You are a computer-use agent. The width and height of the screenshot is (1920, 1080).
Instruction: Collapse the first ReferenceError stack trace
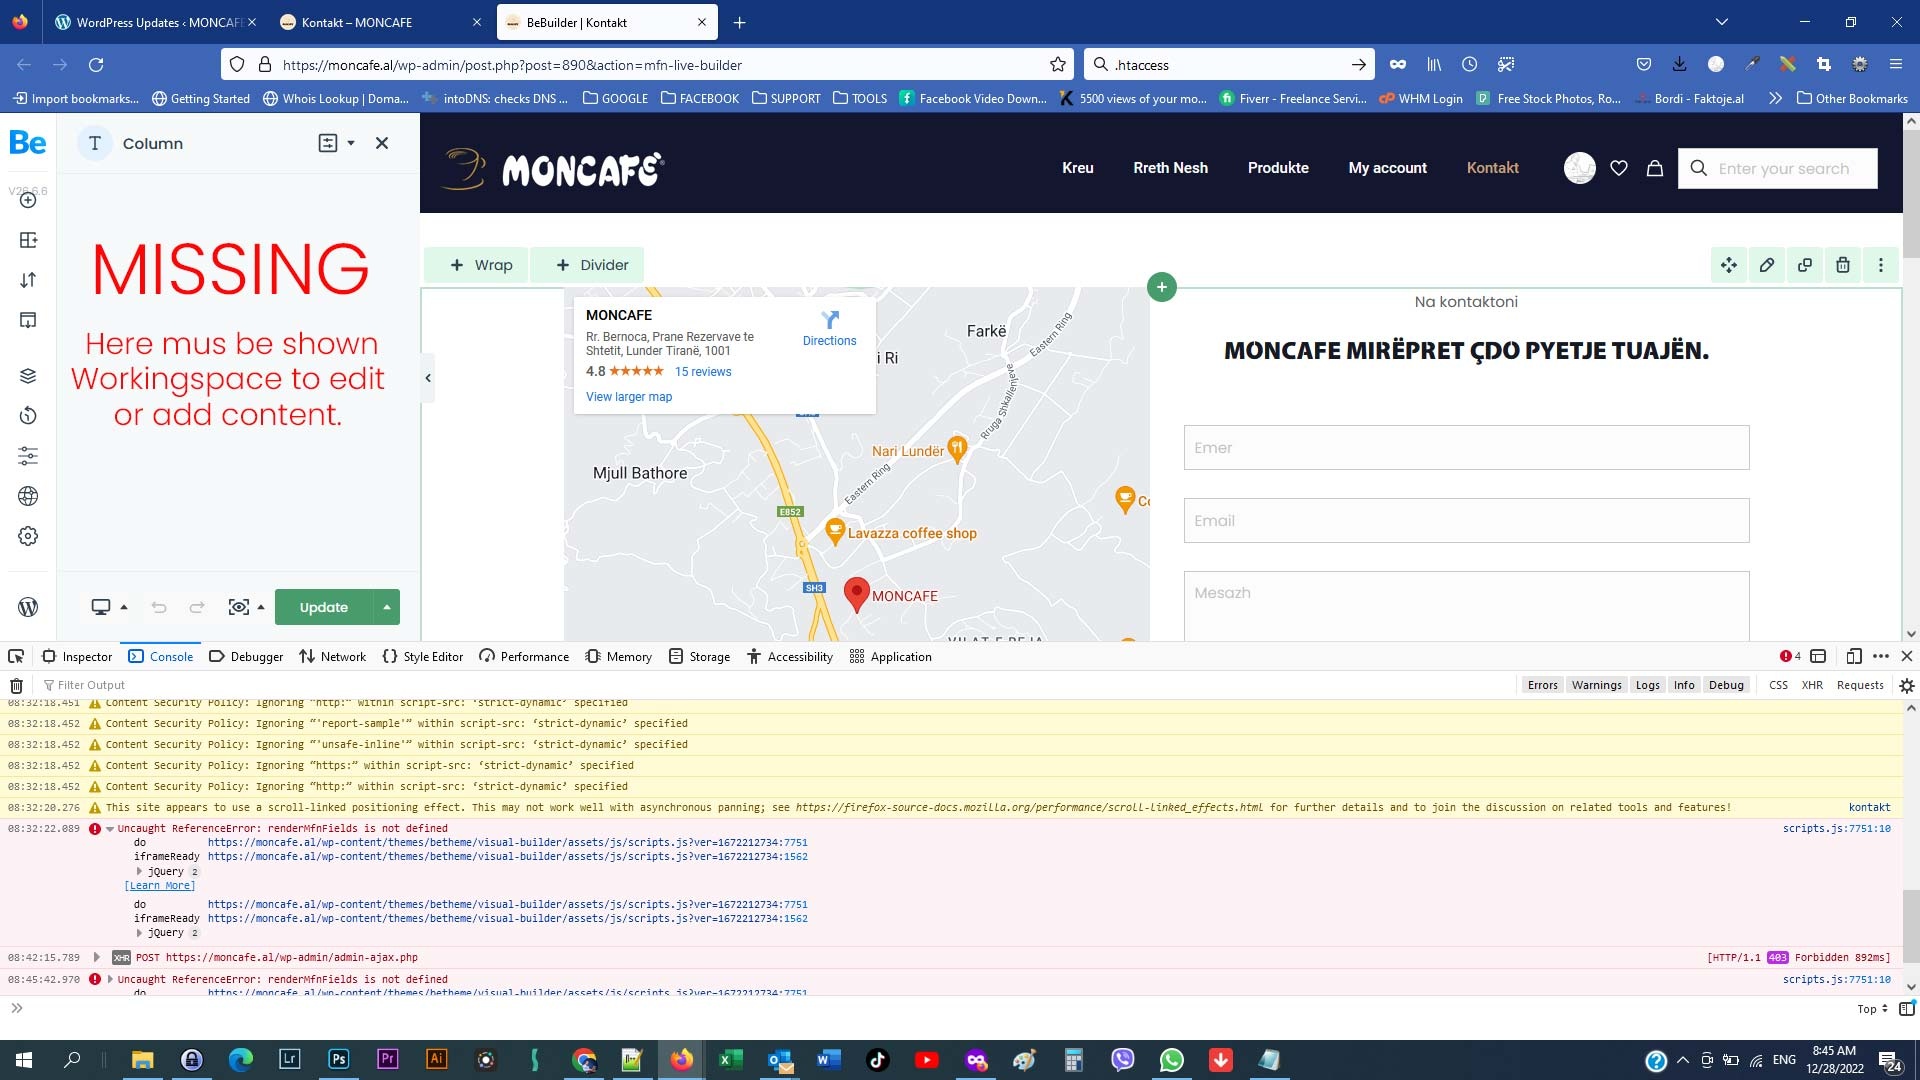[x=110, y=829]
